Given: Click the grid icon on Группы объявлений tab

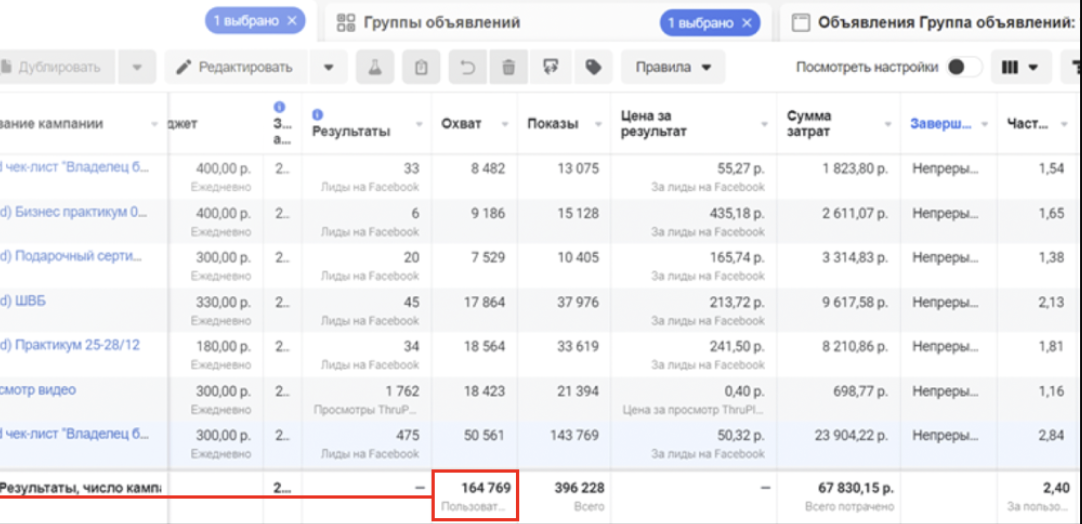Looking at the screenshot, I should click(345, 23).
